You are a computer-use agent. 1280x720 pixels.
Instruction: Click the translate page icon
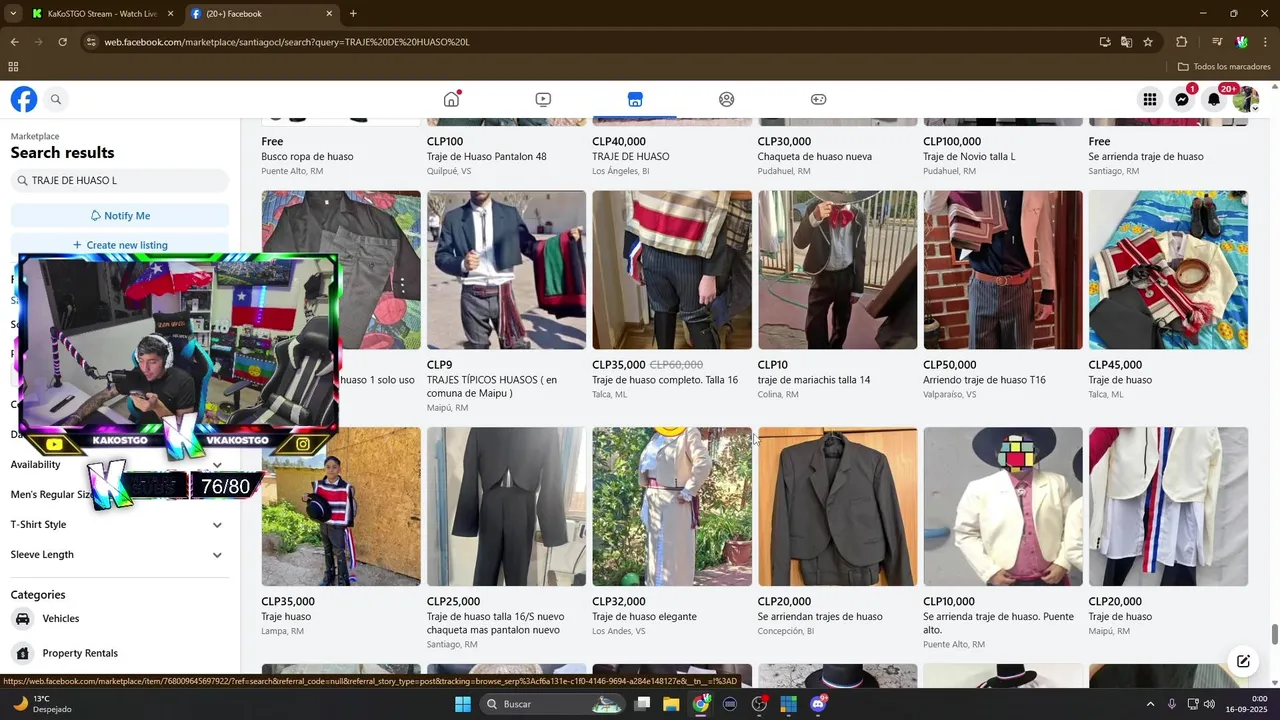pos(1126,42)
